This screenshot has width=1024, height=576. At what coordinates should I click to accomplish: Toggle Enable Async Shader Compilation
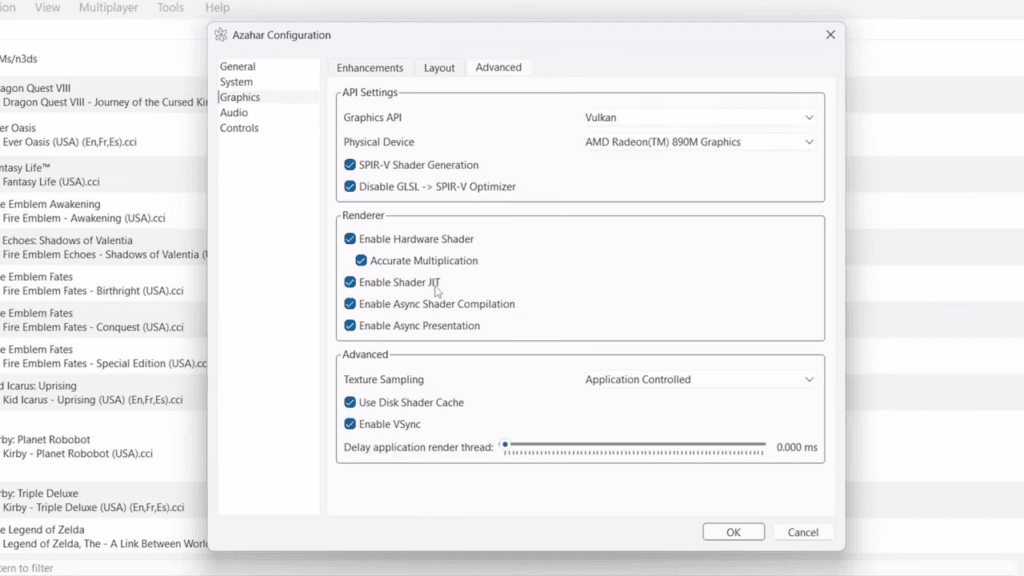click(350, 304)
